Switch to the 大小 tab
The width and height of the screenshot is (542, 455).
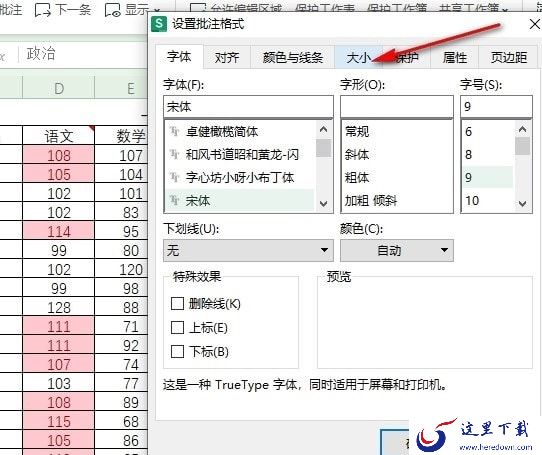tap(358, 57)
